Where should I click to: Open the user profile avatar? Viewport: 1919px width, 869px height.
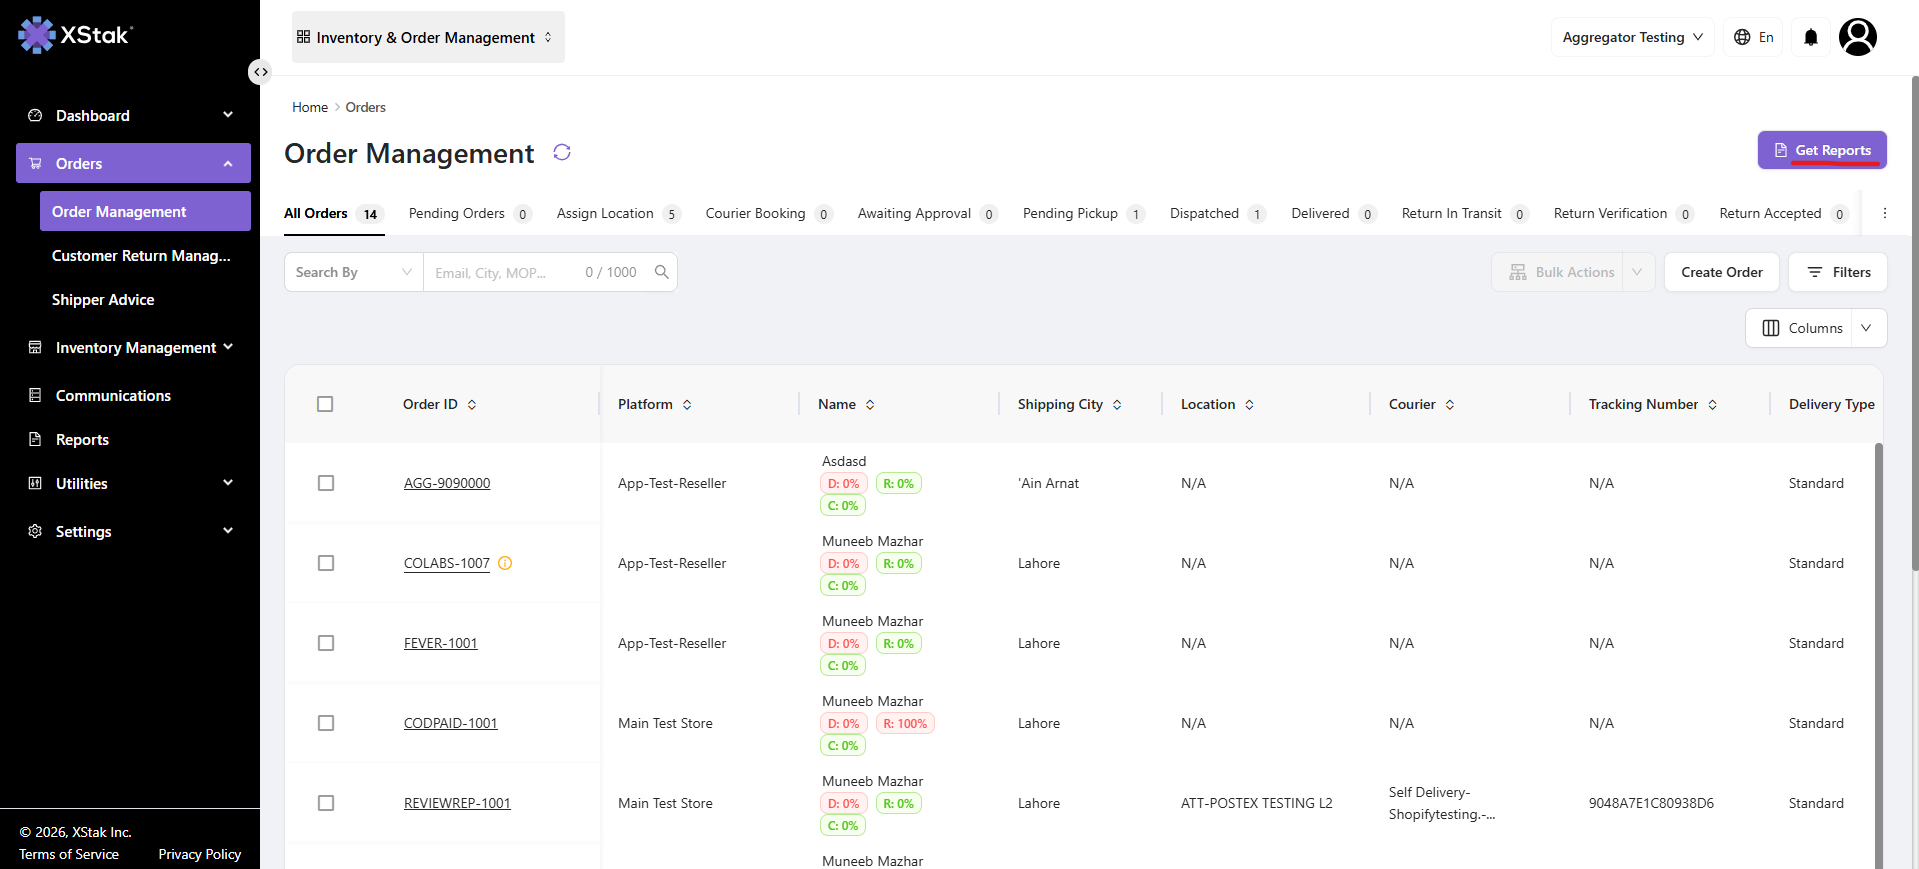(x=1858, y=37)
